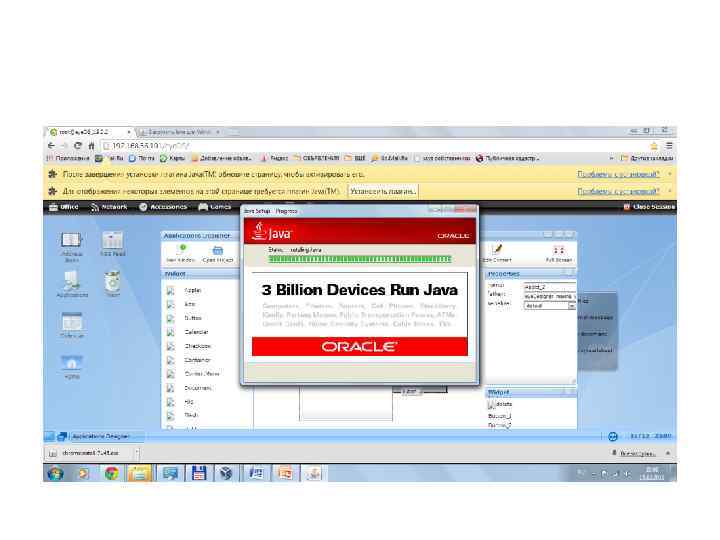Open the Home desktop icon
Screen dimensions: 720x540
point(72,366)
